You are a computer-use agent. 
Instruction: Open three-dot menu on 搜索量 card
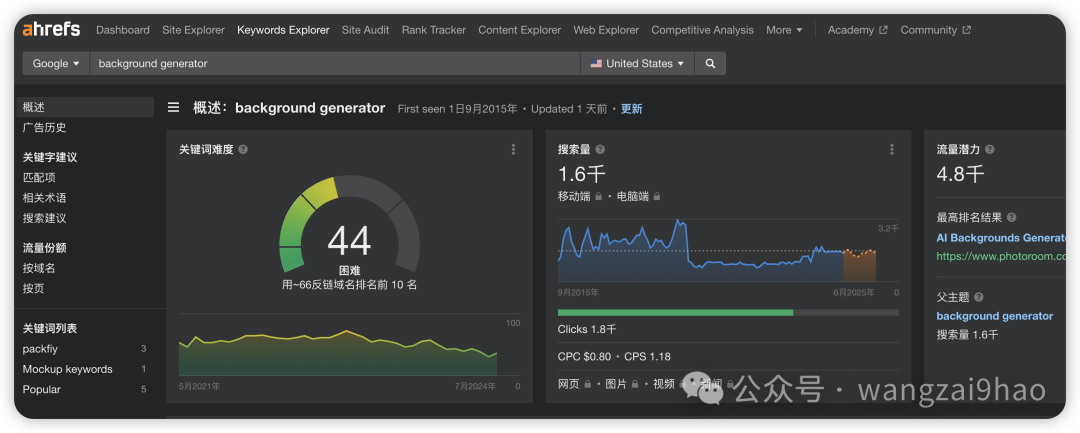892,149
